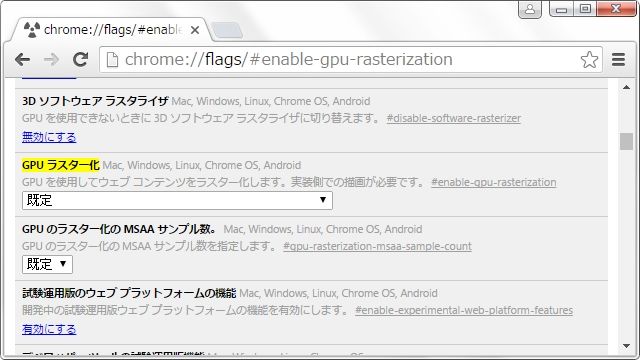640x360 pixels.
Task: Close the Chrome window
Action: click(x=616, y=9)
